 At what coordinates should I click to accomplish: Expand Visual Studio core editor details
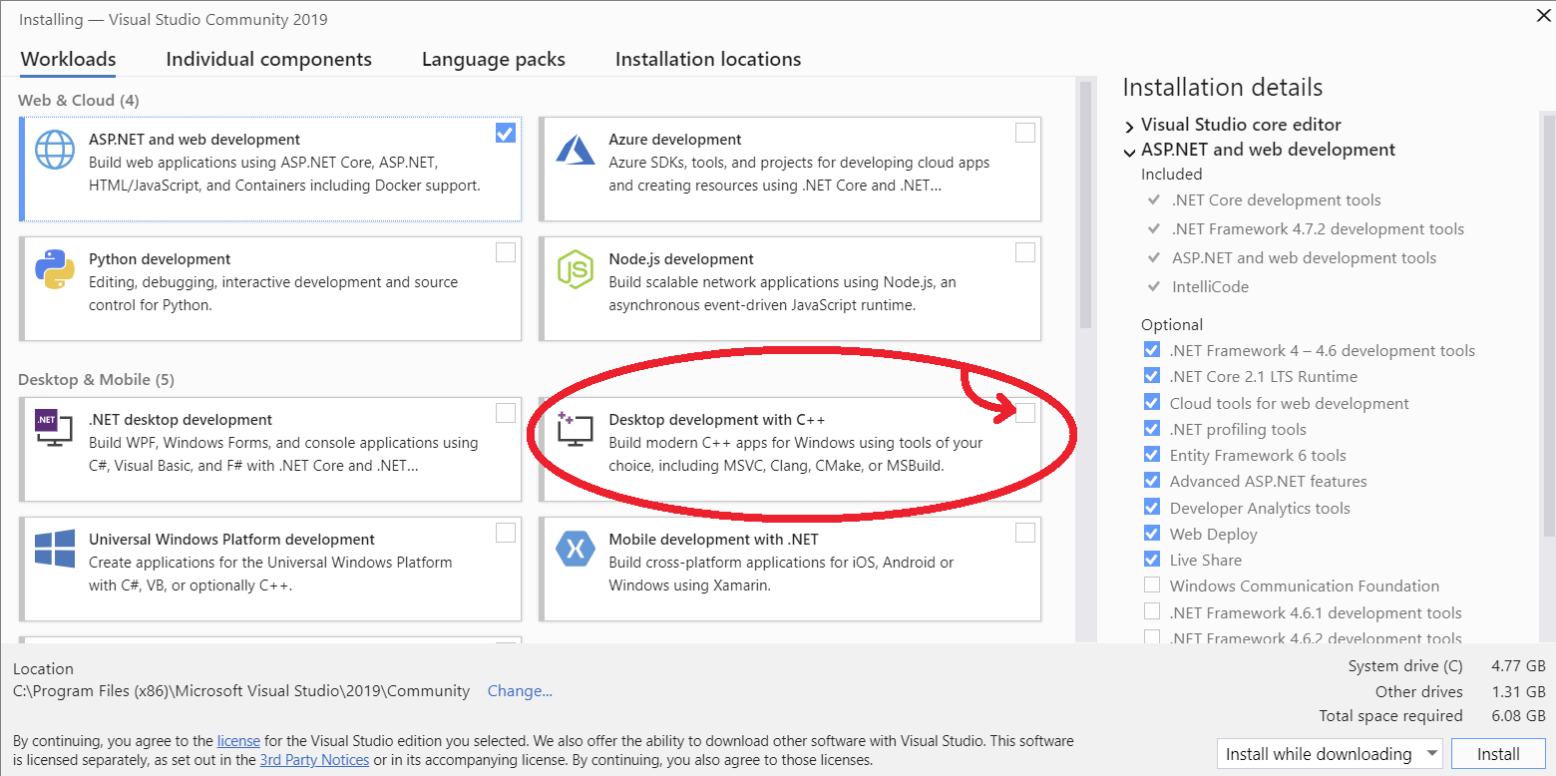coord(1129,126)
